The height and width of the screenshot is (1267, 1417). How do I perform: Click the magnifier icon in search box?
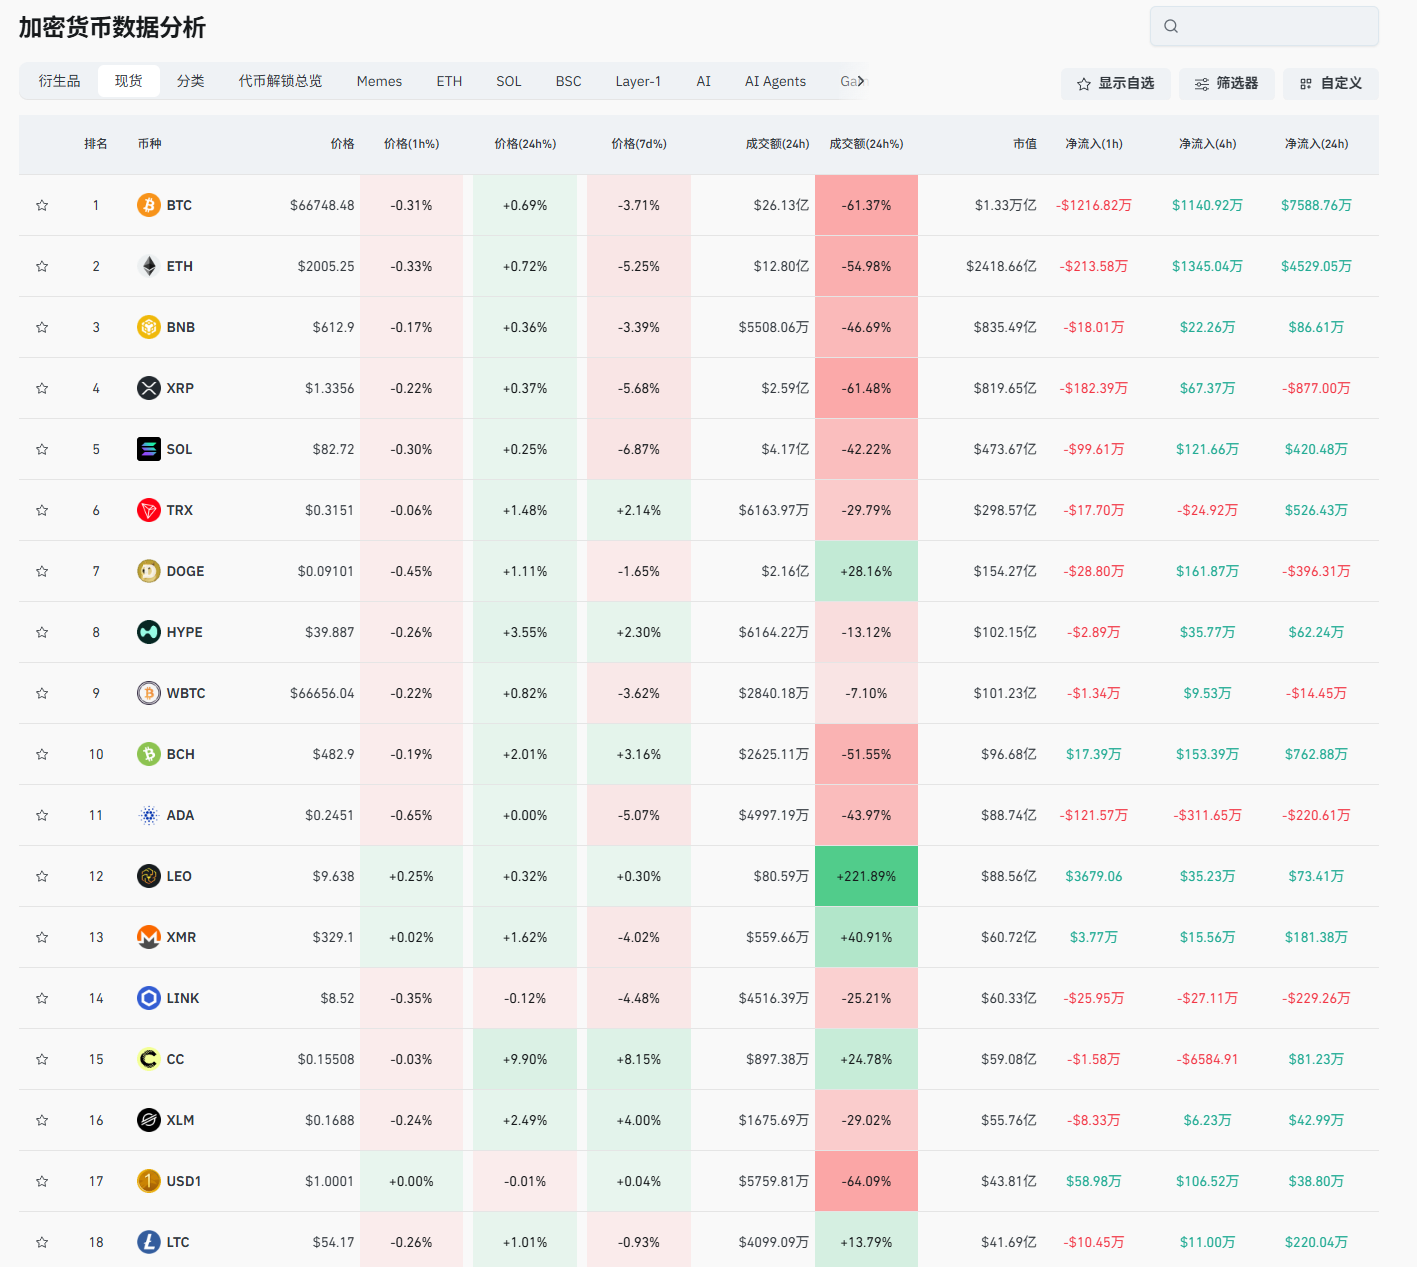[1171, 26]
